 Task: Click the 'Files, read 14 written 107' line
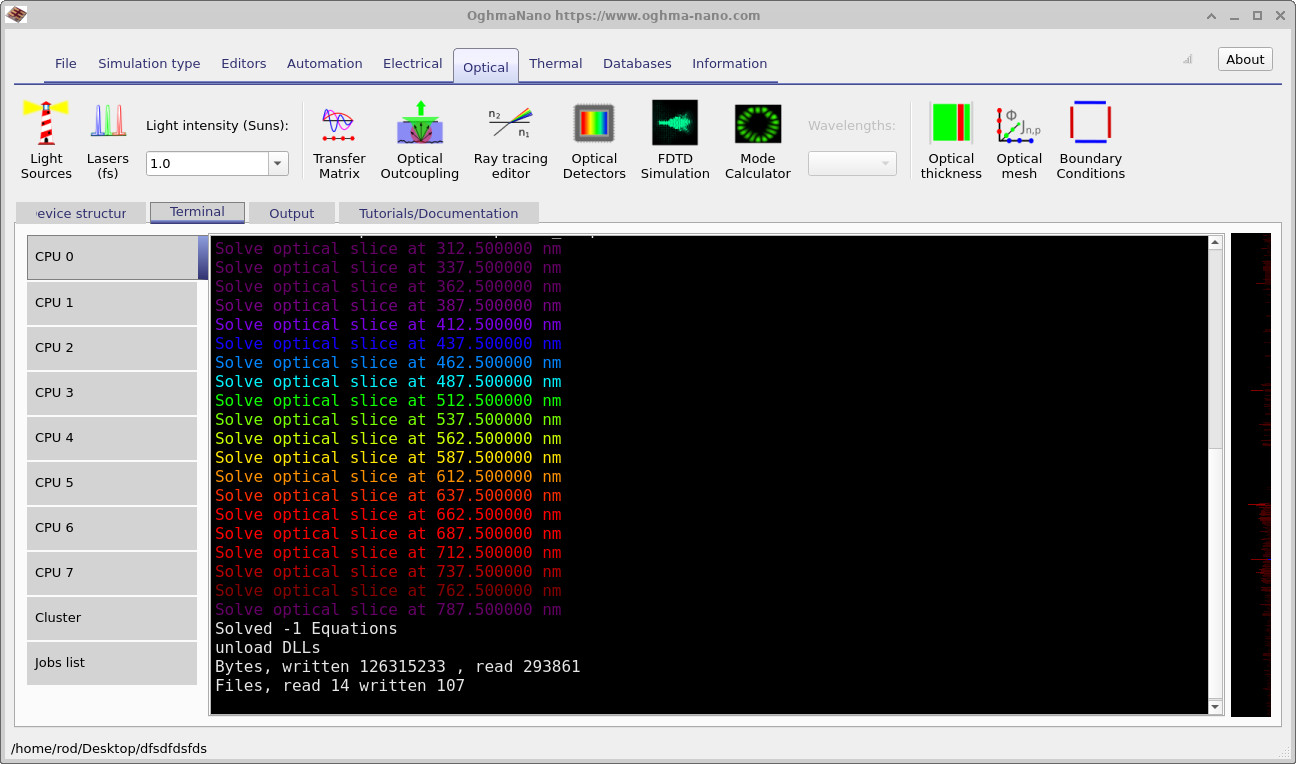[340, 686]
